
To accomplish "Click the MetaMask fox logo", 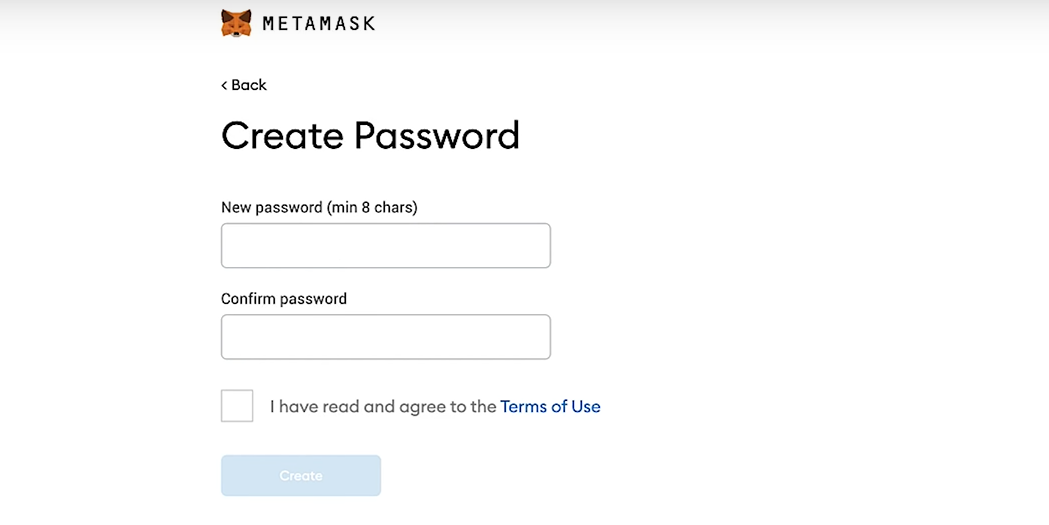I will coord(236,23).
